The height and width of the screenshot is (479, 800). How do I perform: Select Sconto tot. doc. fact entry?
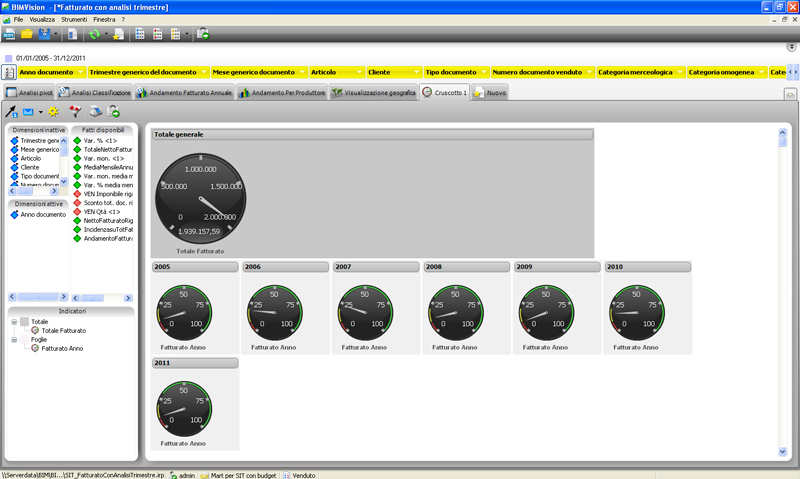[108, 203]
